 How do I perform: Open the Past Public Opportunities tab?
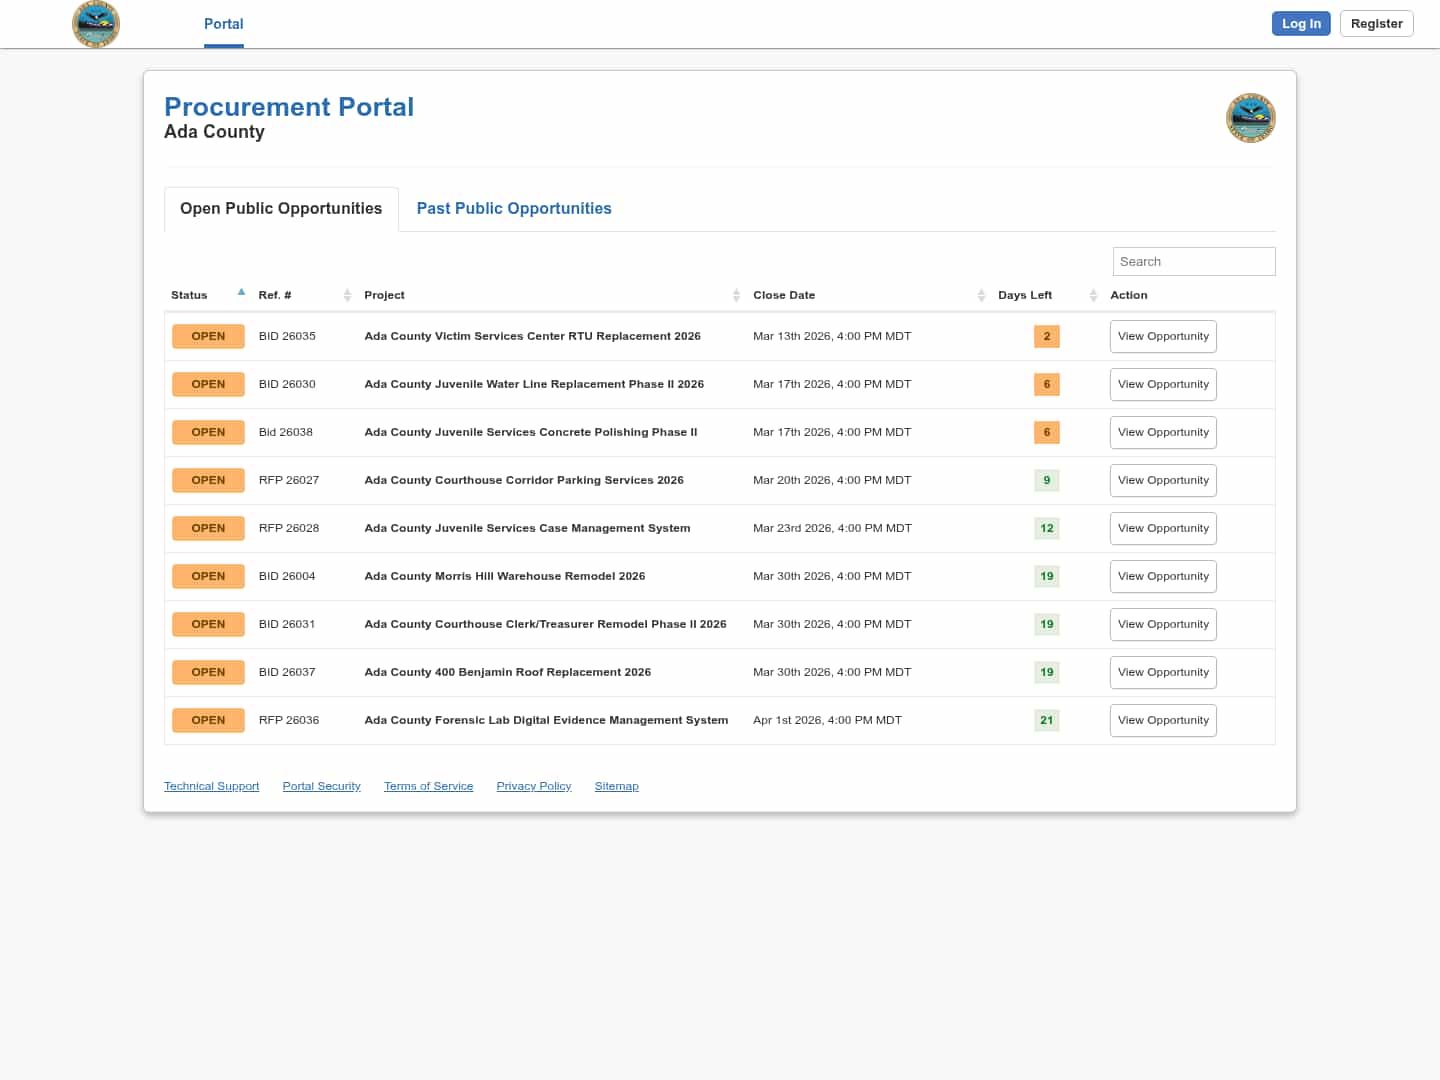click(x=514, y=208)
